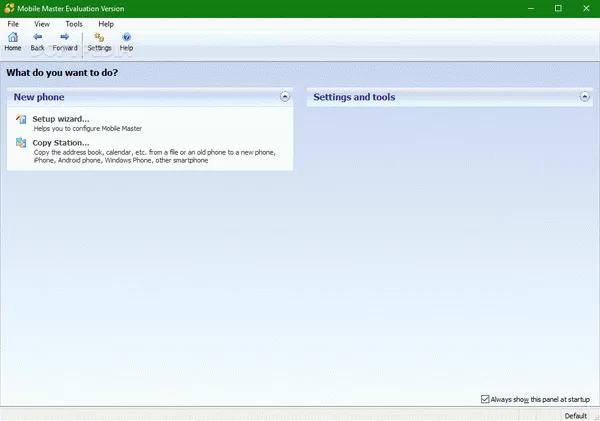The width and height of the screenshot is (600, 421).
Task: Click the New phone panel header
Action: (150, 97)
